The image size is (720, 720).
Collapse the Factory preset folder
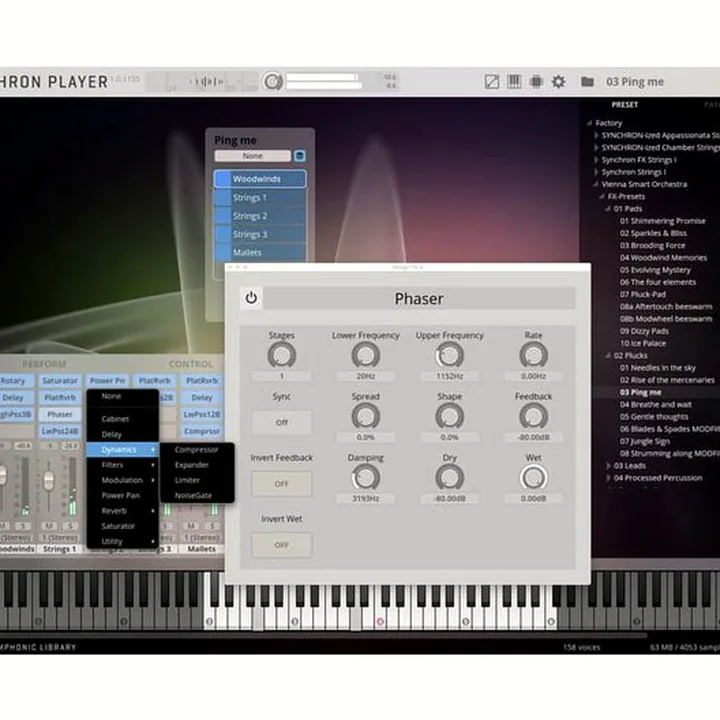point(589,123)
